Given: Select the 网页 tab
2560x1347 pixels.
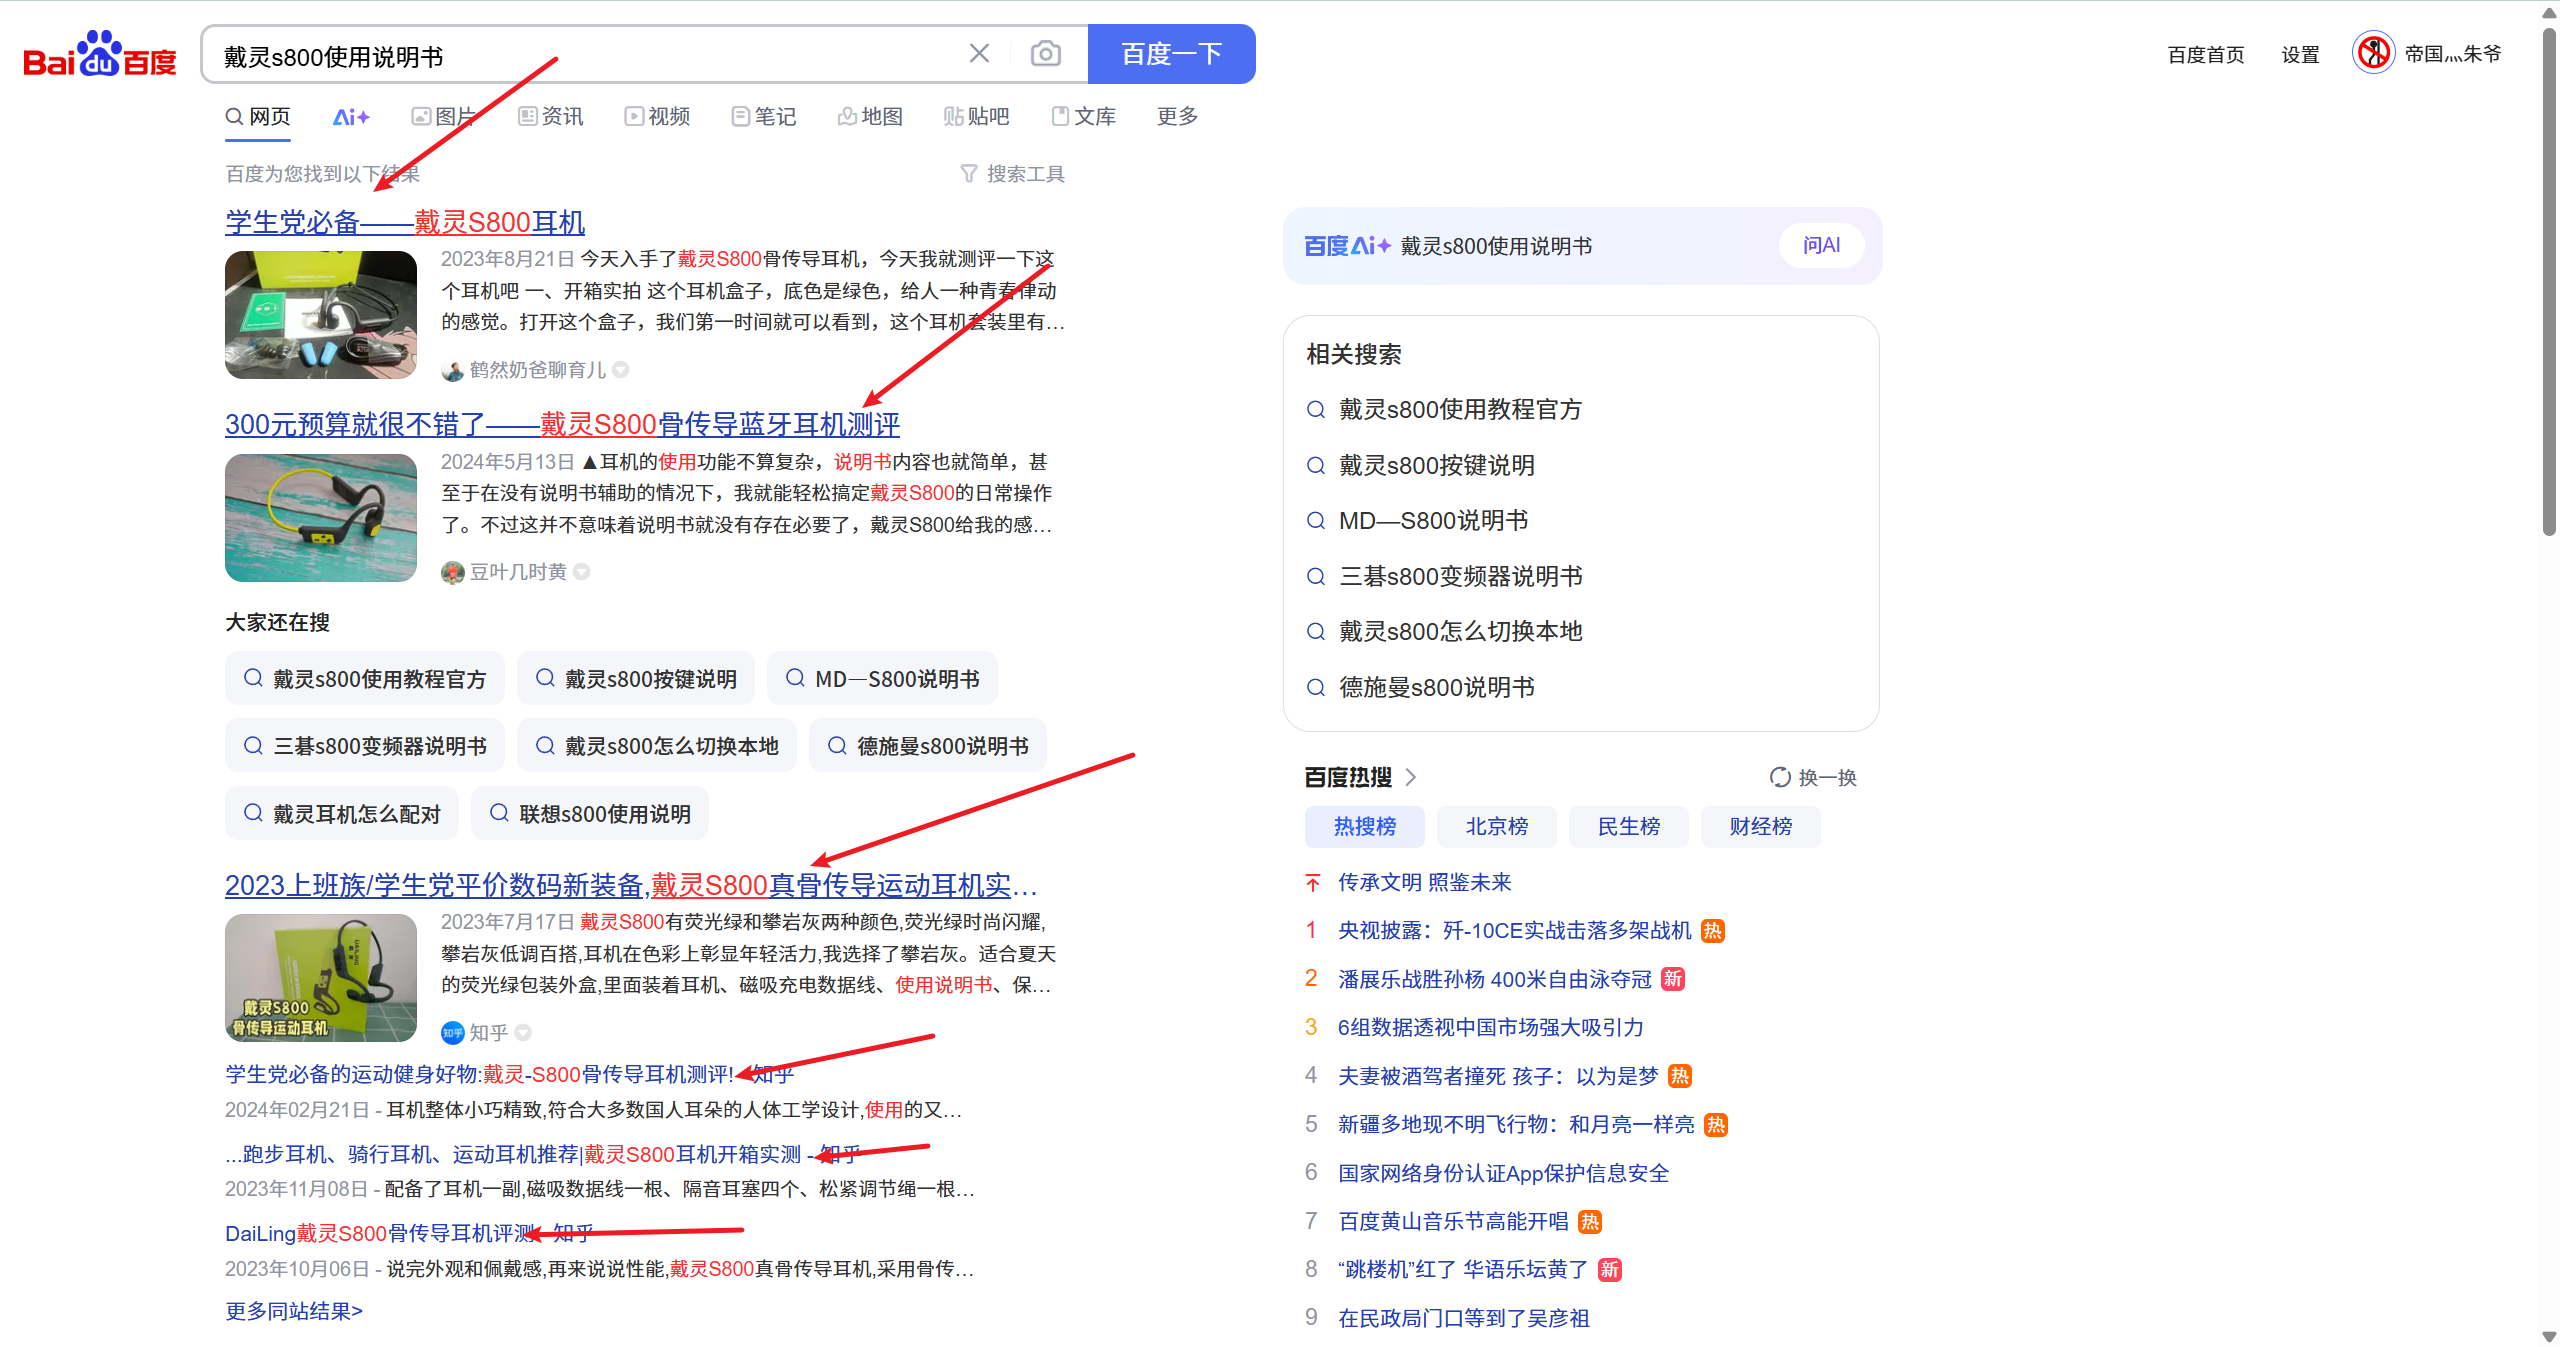Looking at the screenshot, I should [258, 117].
